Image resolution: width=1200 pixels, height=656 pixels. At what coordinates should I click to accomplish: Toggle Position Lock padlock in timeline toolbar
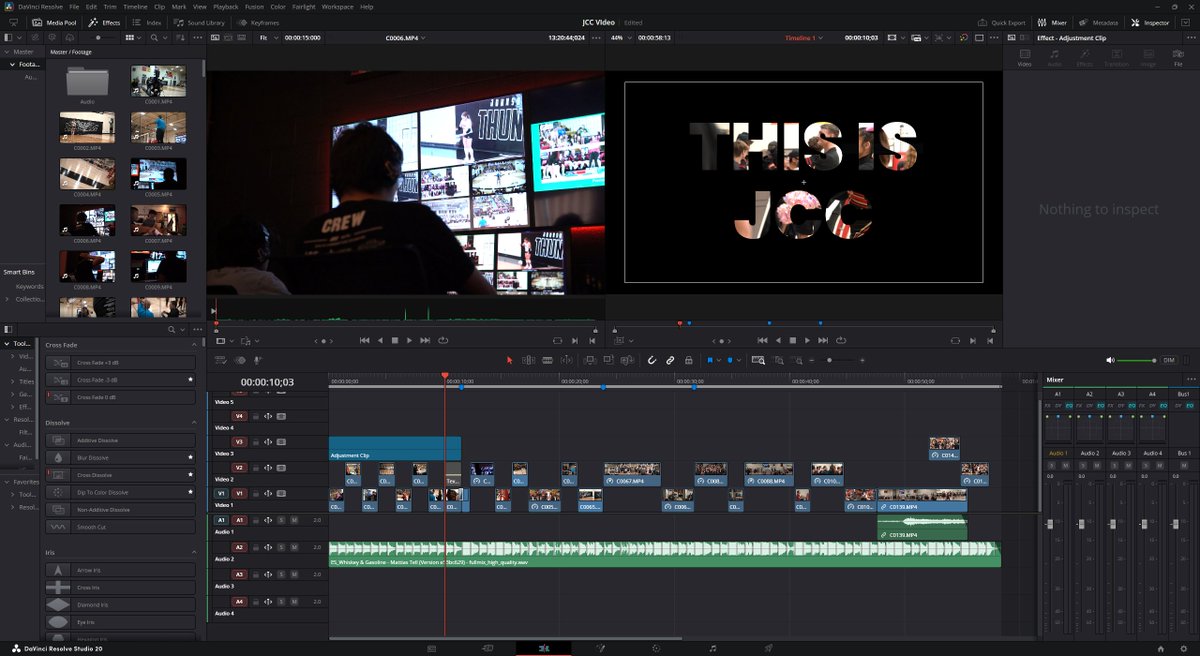tap(689, 360)
